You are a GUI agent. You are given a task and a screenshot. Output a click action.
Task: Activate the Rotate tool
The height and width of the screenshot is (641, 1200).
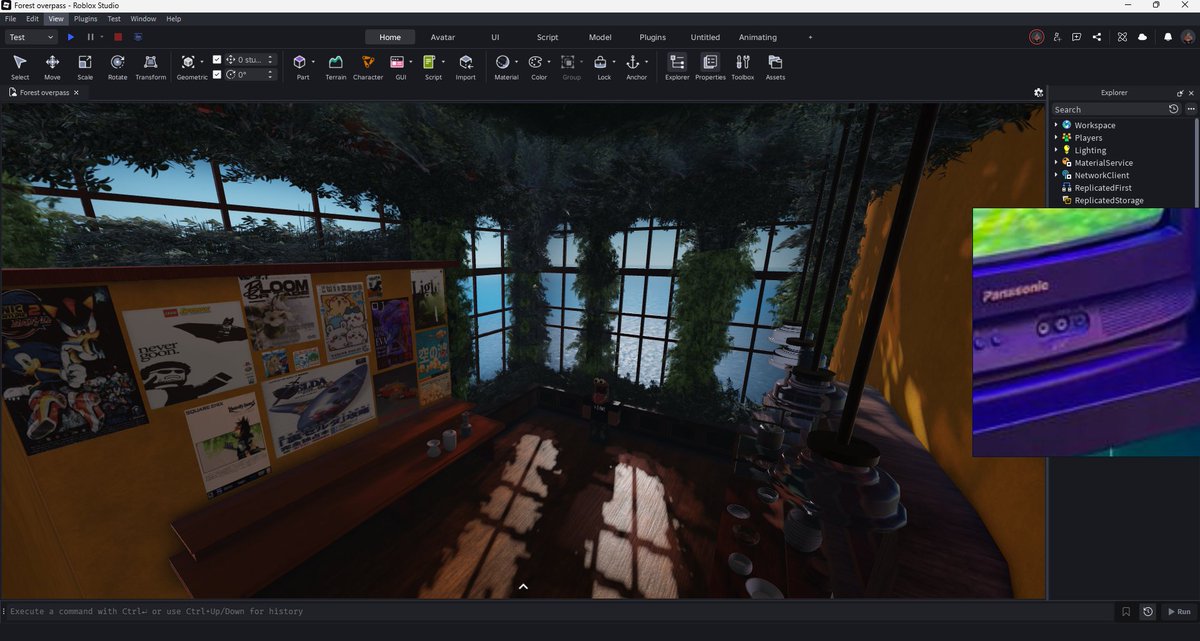click(118, 67)
